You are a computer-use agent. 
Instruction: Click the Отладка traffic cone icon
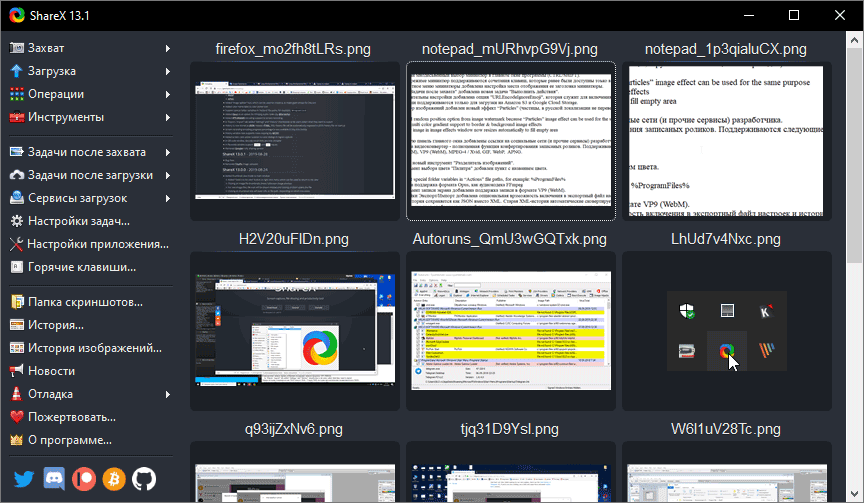pos(17,394)
